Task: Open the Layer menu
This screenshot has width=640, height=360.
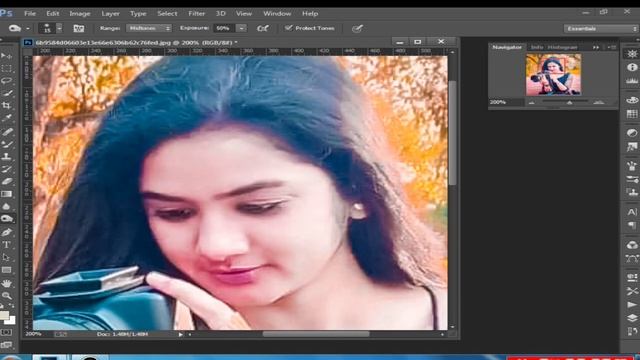Action: click(110, 13)
